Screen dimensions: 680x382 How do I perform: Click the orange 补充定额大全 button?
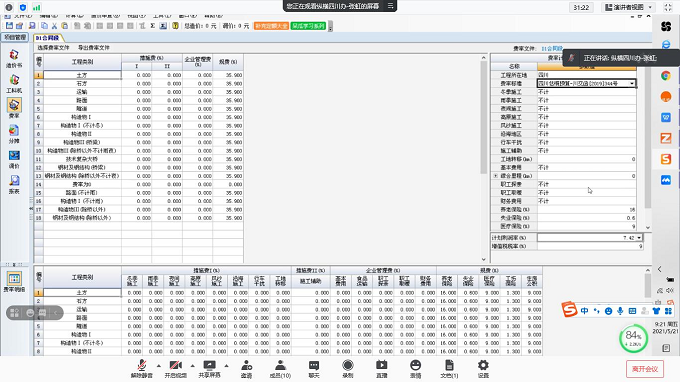coord(271,26)
